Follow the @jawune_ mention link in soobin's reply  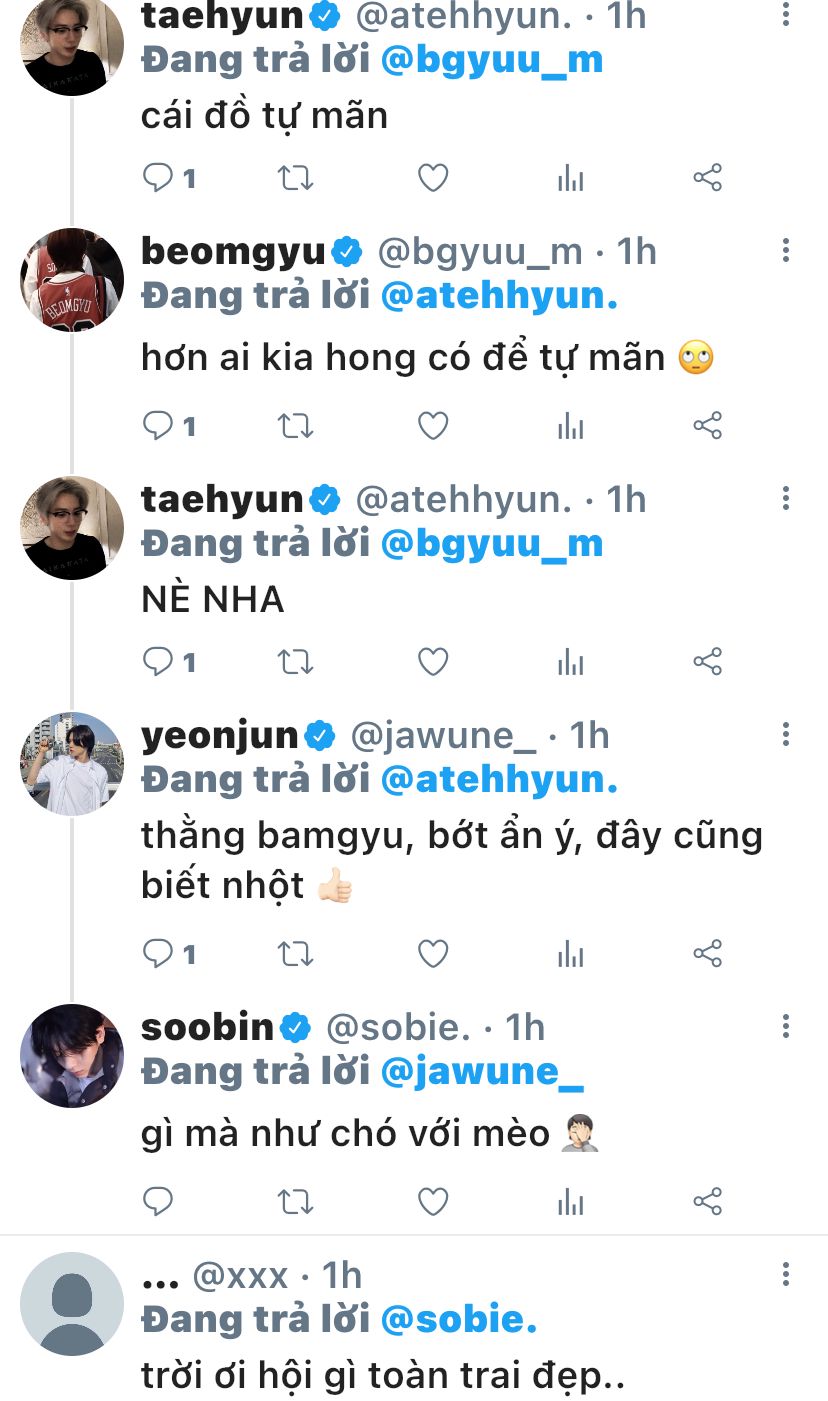(482, 1072)
